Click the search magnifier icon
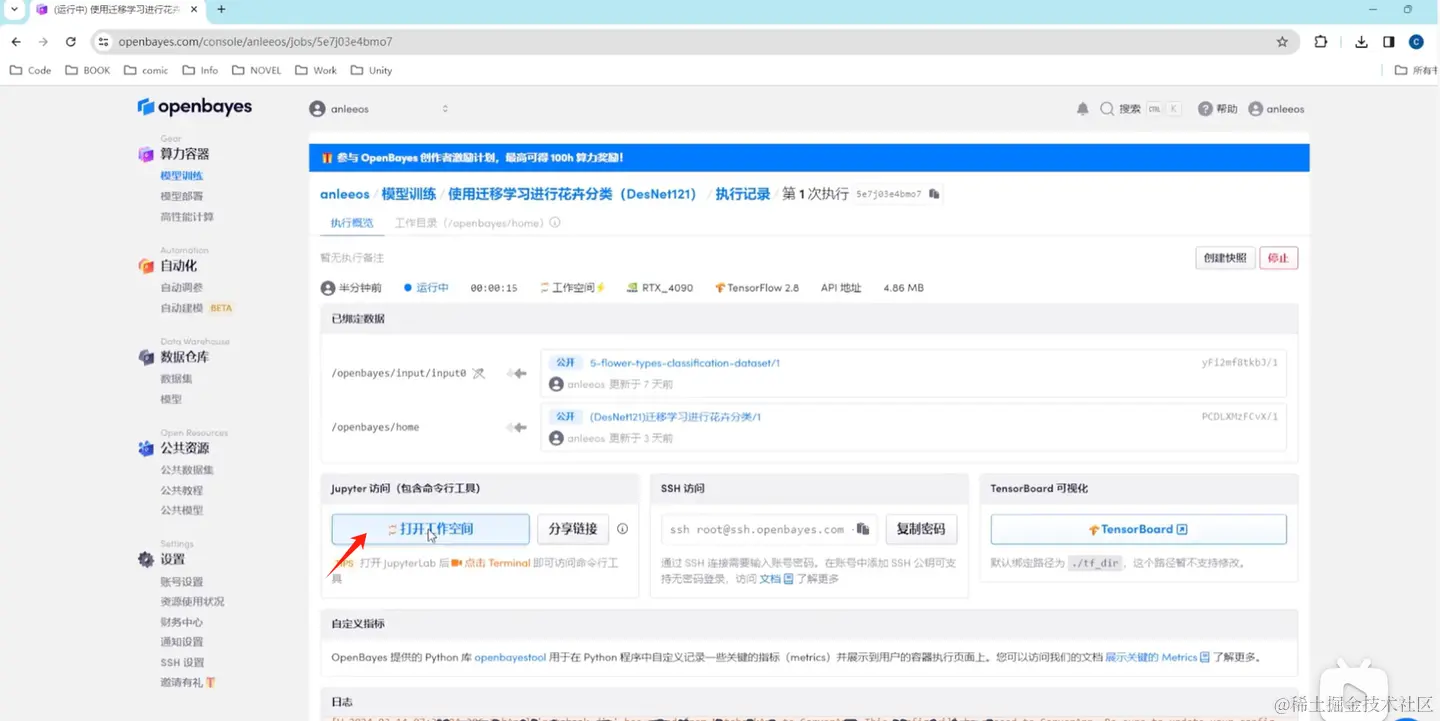Image resolution: width=1440 pixels, height=721 pixels. pyautogui.click(x=1107, y=109)
